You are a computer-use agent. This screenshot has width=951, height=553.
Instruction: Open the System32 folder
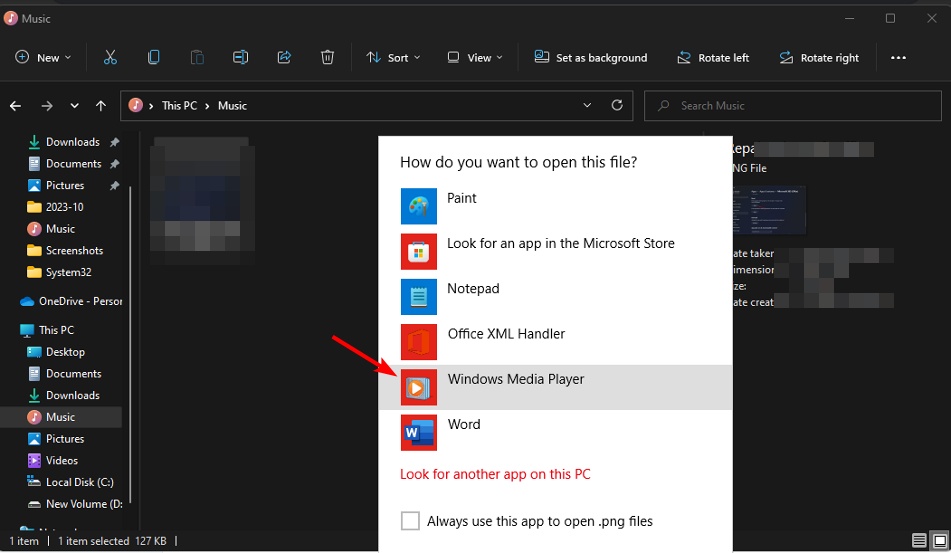click(59, 273)
